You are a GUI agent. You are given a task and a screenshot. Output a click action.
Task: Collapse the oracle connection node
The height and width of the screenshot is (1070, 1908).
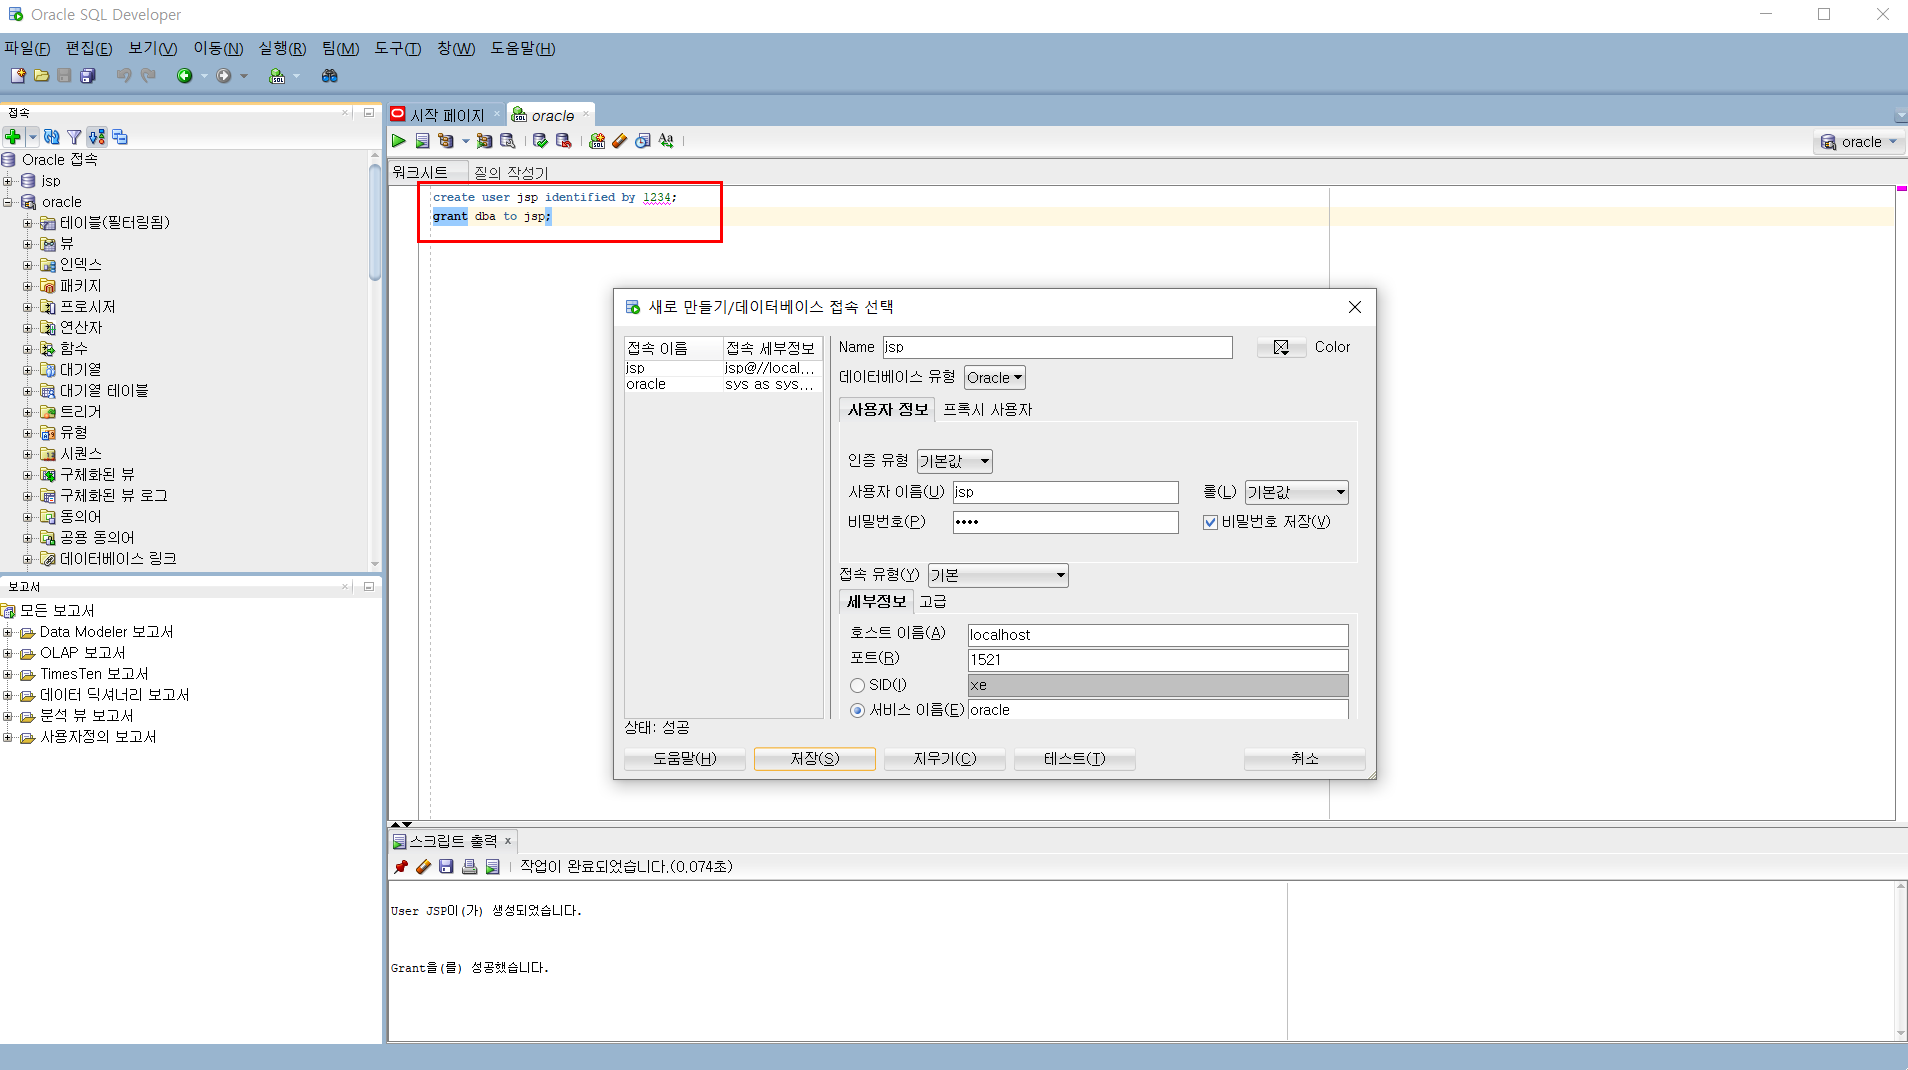pyautogui.click(x=8, y=202)
